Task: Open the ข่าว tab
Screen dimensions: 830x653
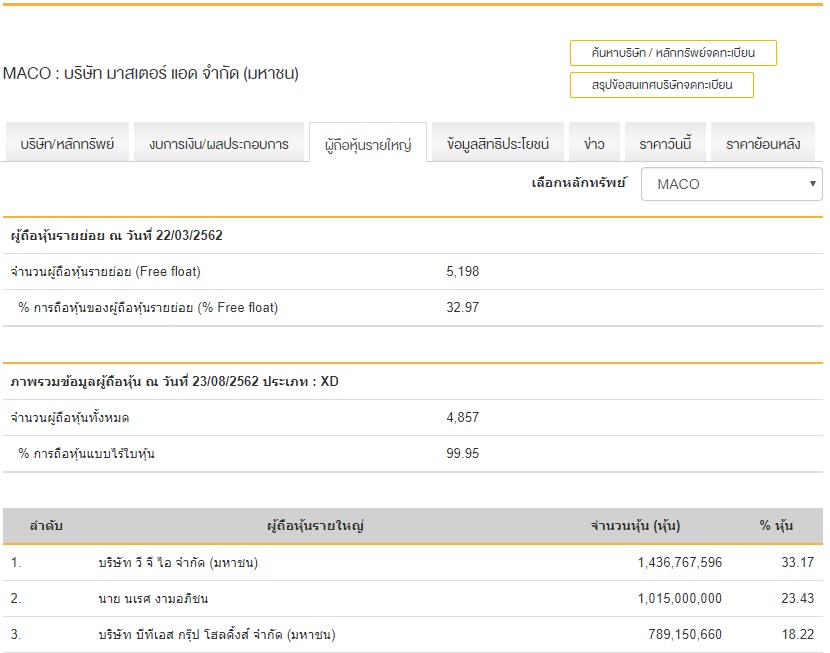Action: pyautogui.click(x=594, y=143)
